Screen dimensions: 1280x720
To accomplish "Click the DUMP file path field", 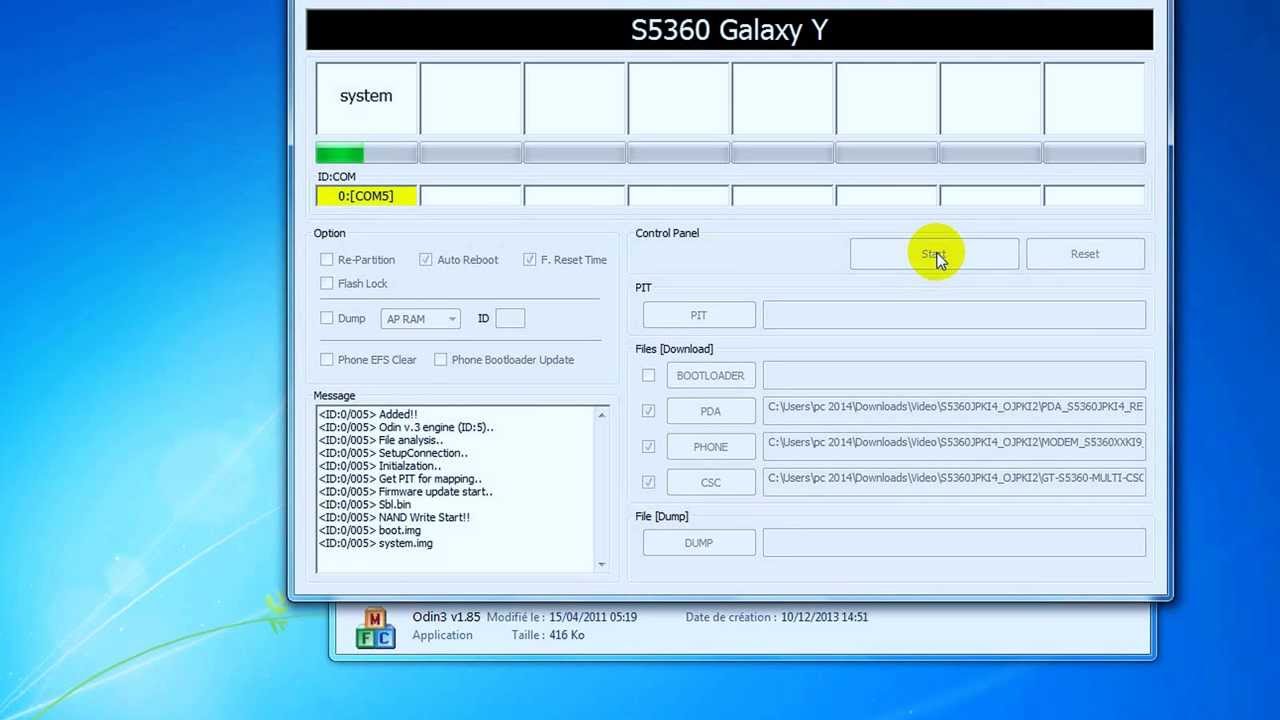I will coord(954,543).
